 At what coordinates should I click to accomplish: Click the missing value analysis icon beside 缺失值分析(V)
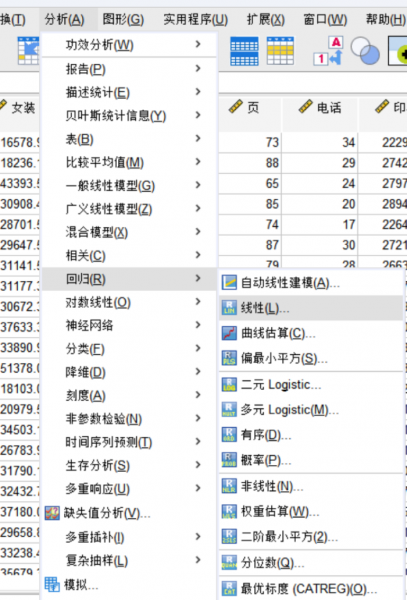52,513
